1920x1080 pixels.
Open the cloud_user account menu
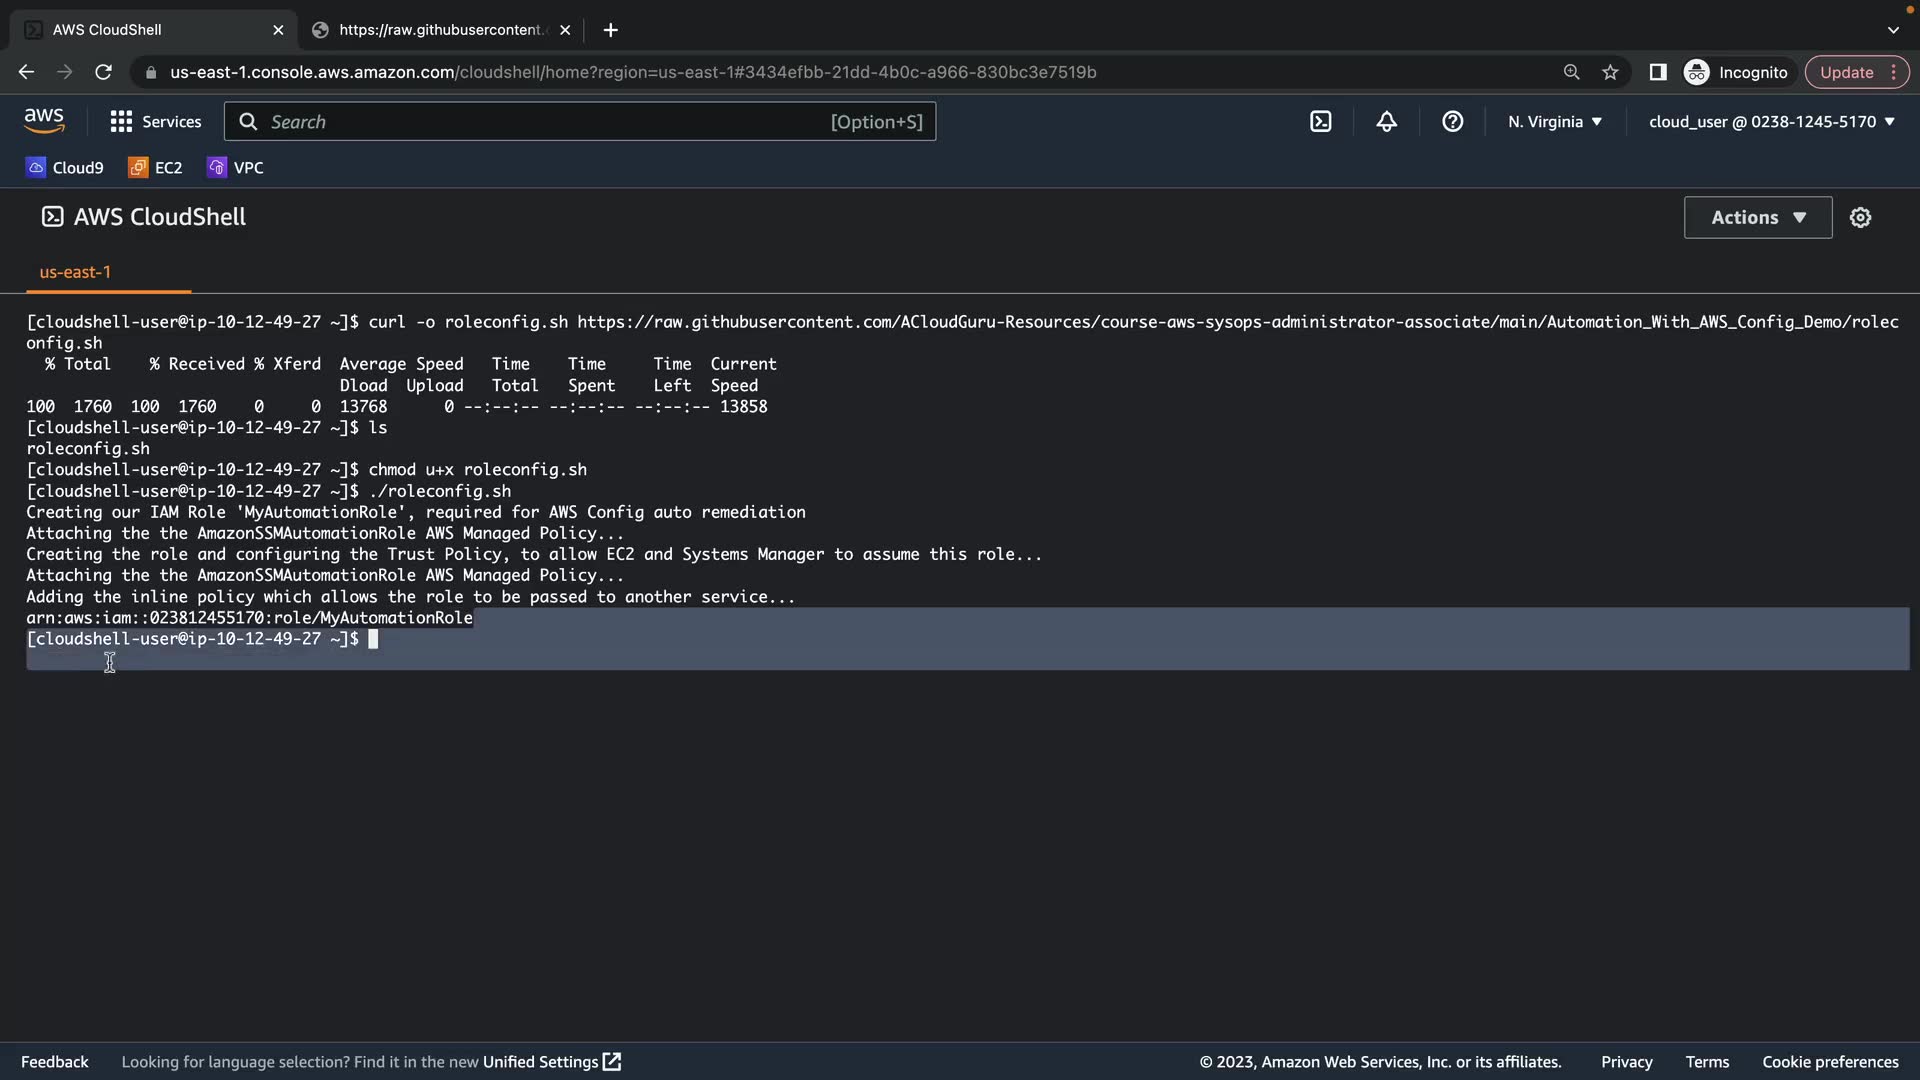(x=1771, y=122)
